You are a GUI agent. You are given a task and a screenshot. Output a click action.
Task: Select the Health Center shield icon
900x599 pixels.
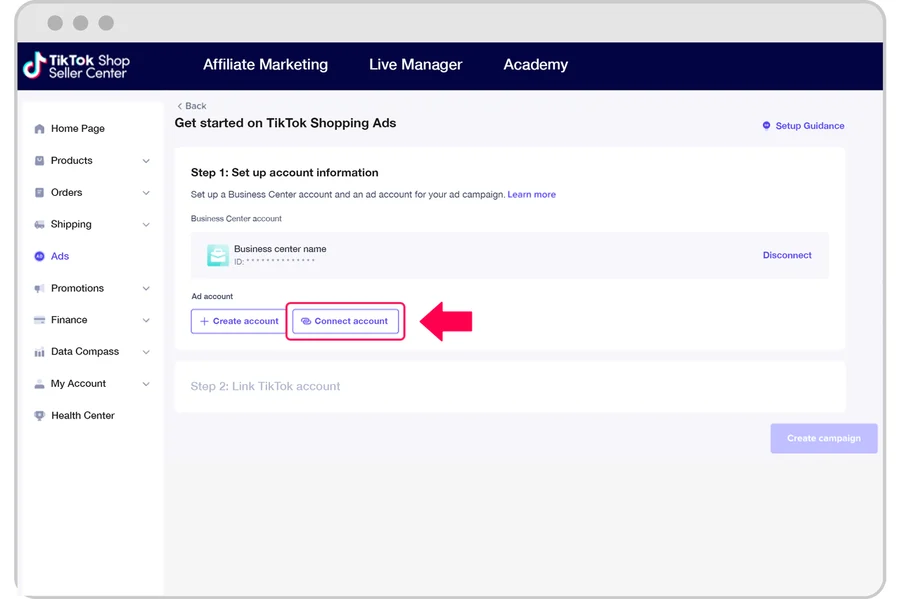38,415
